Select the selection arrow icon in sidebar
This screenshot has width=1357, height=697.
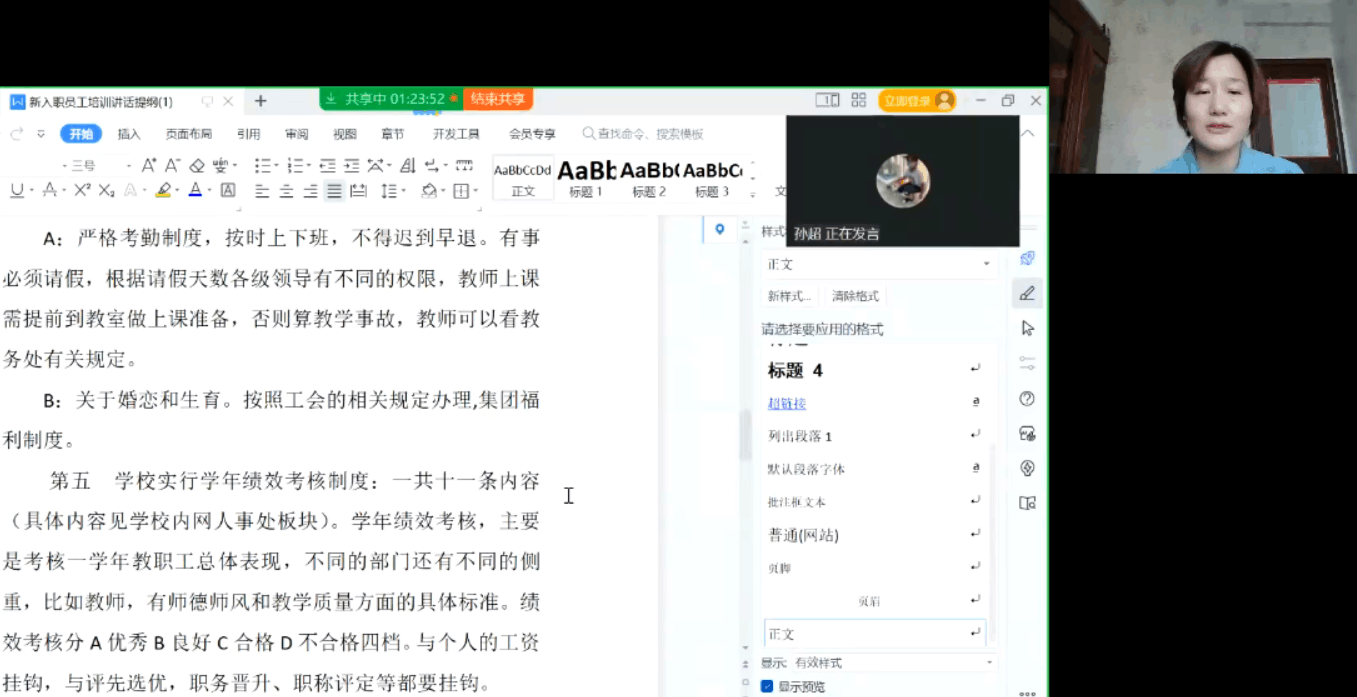pos(1027,328)
